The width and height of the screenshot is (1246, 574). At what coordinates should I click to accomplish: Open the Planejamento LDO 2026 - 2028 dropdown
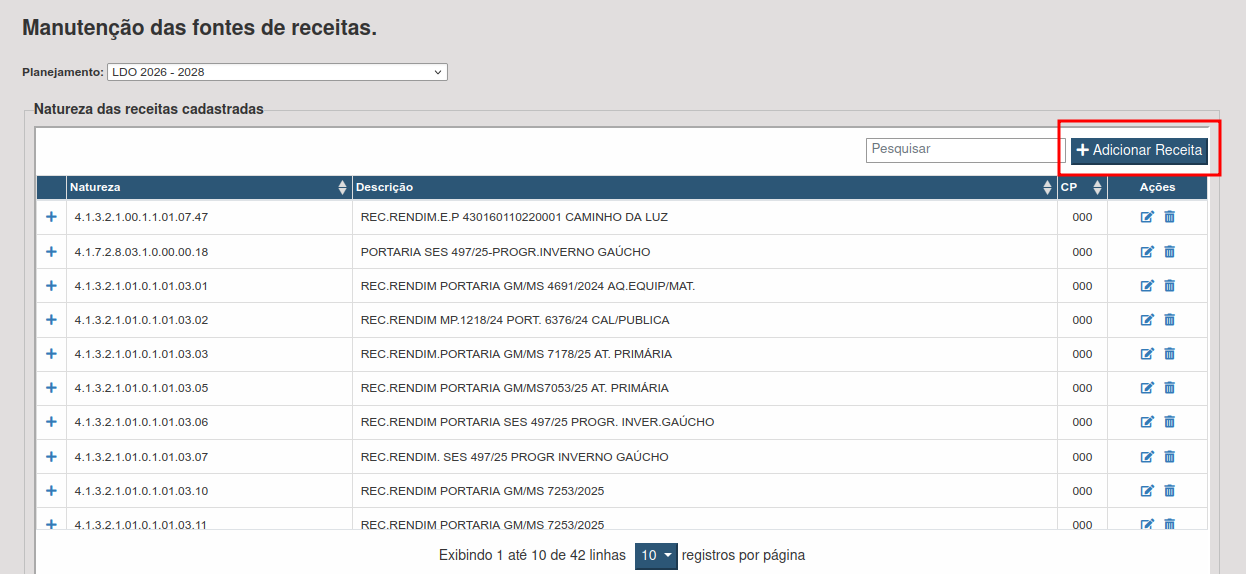(277, 72)
